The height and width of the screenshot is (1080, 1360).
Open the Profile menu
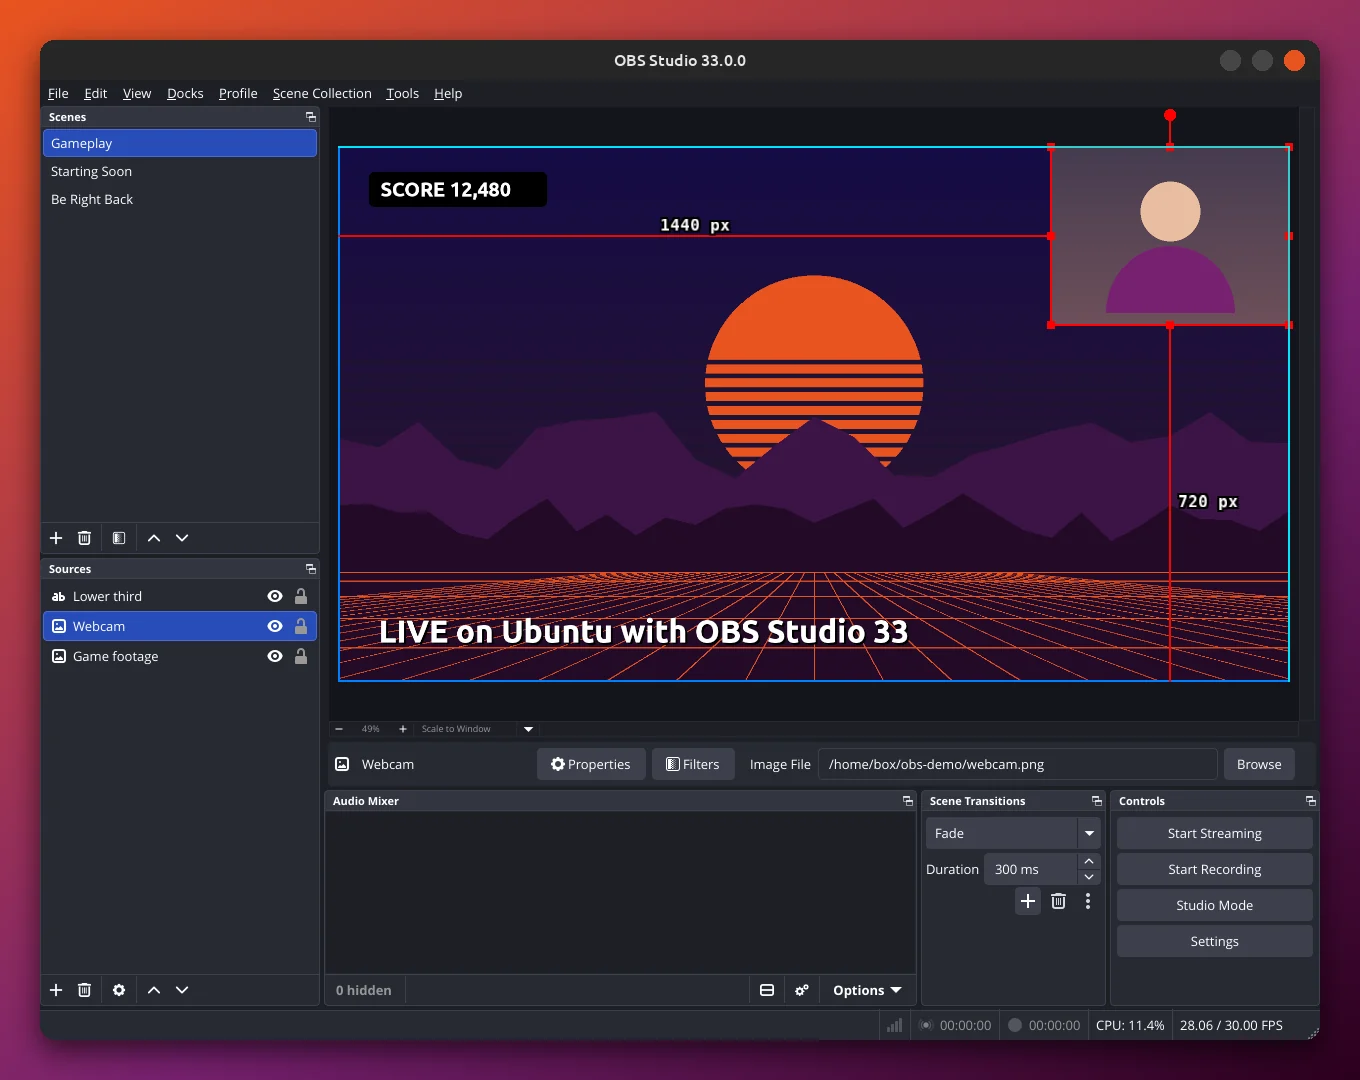point(238,93)
